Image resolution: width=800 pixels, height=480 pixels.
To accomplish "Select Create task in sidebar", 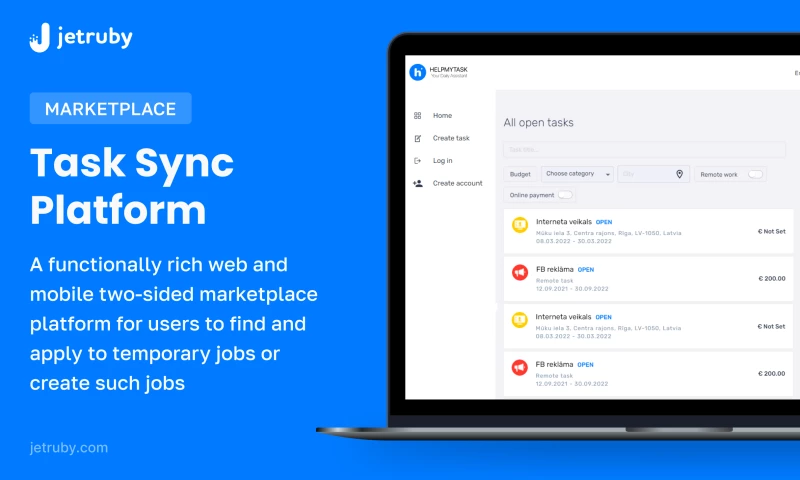I will (451, 138).
